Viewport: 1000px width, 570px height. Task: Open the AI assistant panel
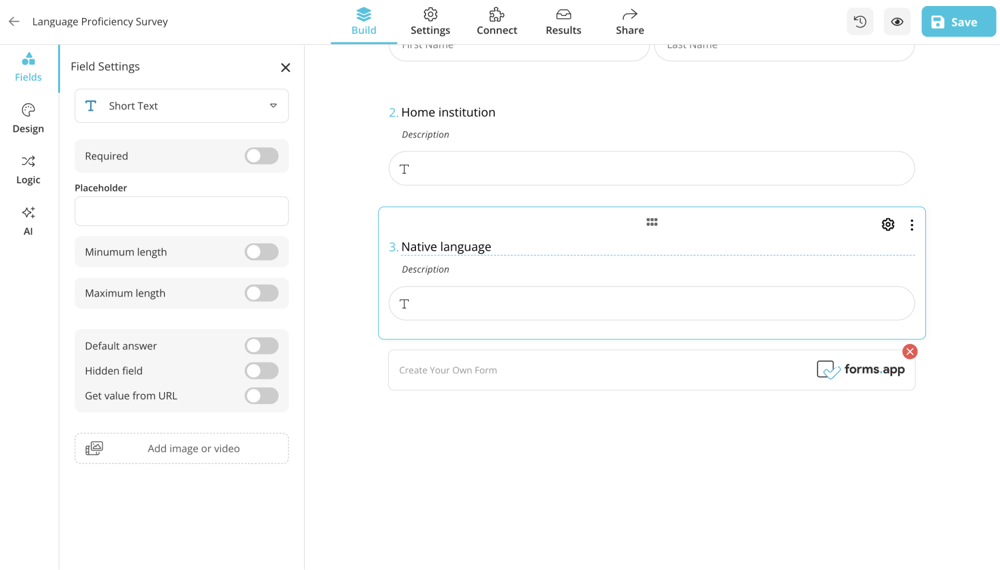coord(28,220)
